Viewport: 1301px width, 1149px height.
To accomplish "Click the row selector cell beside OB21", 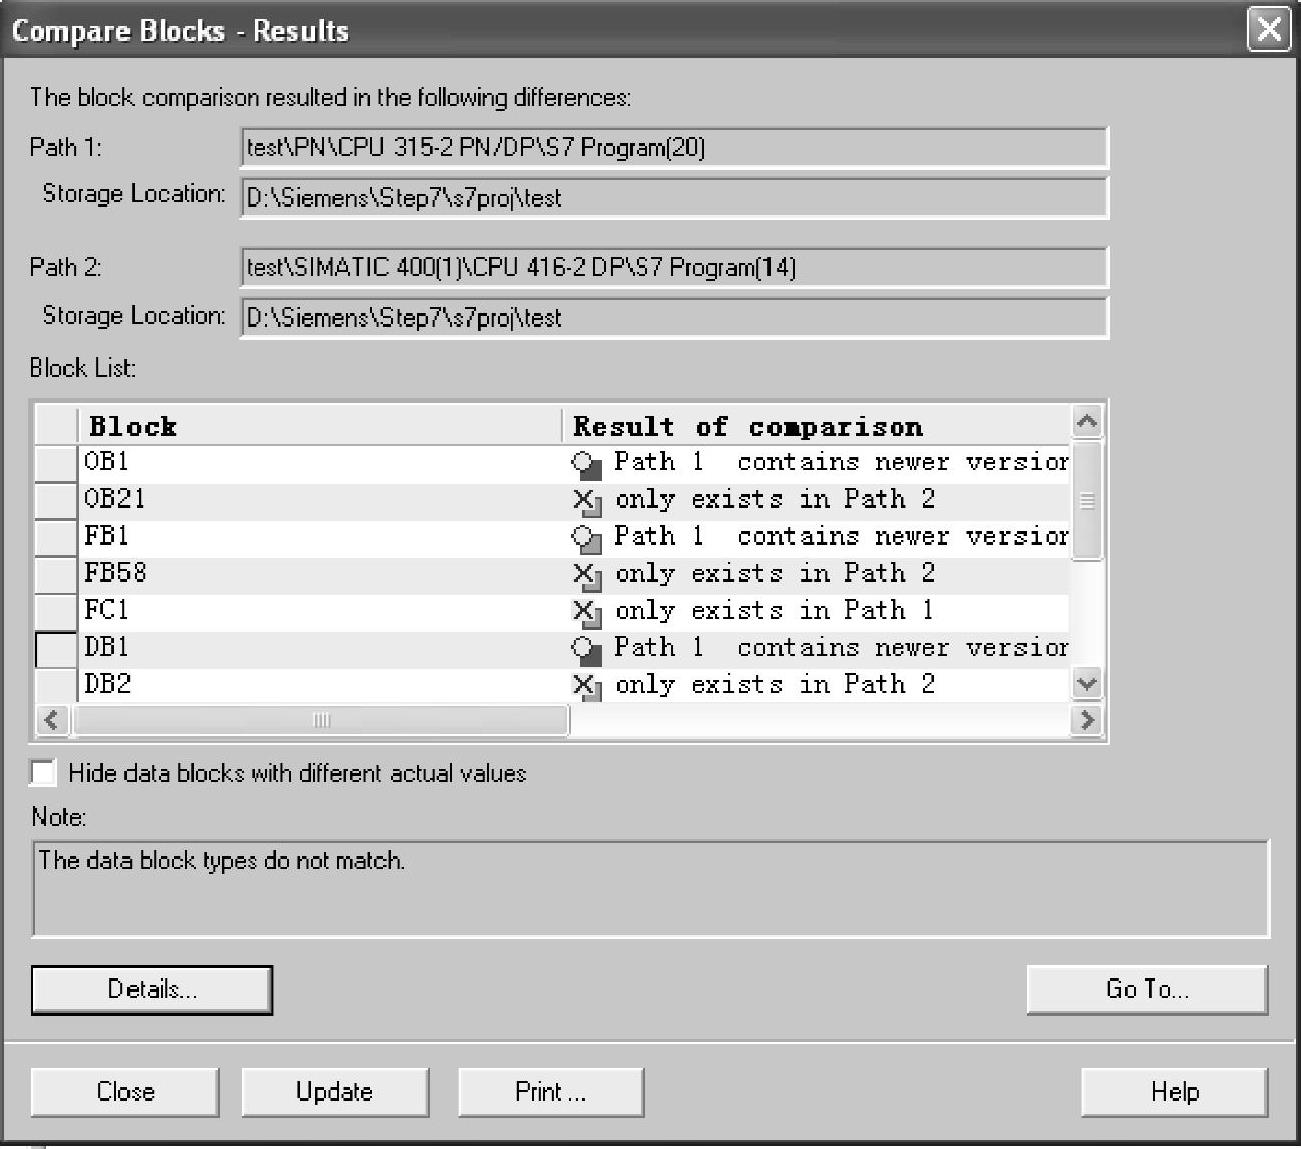I will coord(56,501).
